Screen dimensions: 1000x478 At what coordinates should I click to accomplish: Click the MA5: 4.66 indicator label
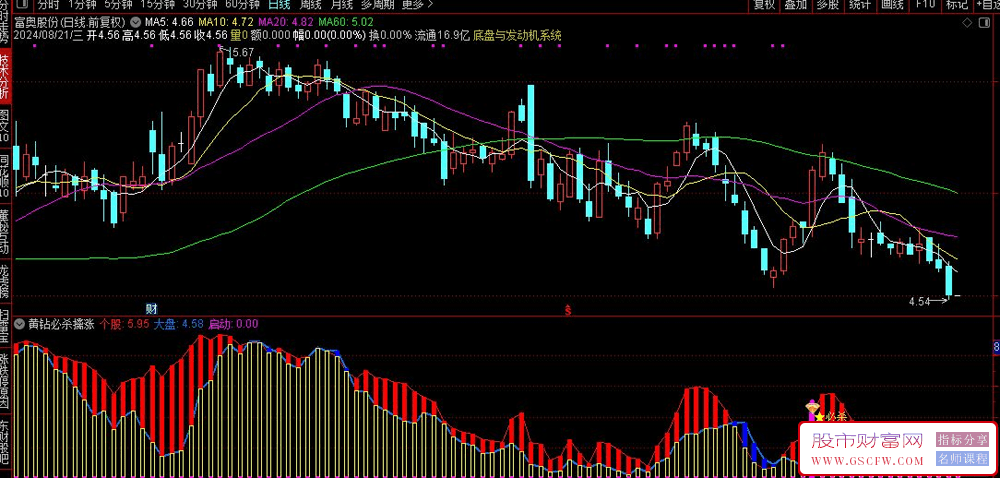168,22
